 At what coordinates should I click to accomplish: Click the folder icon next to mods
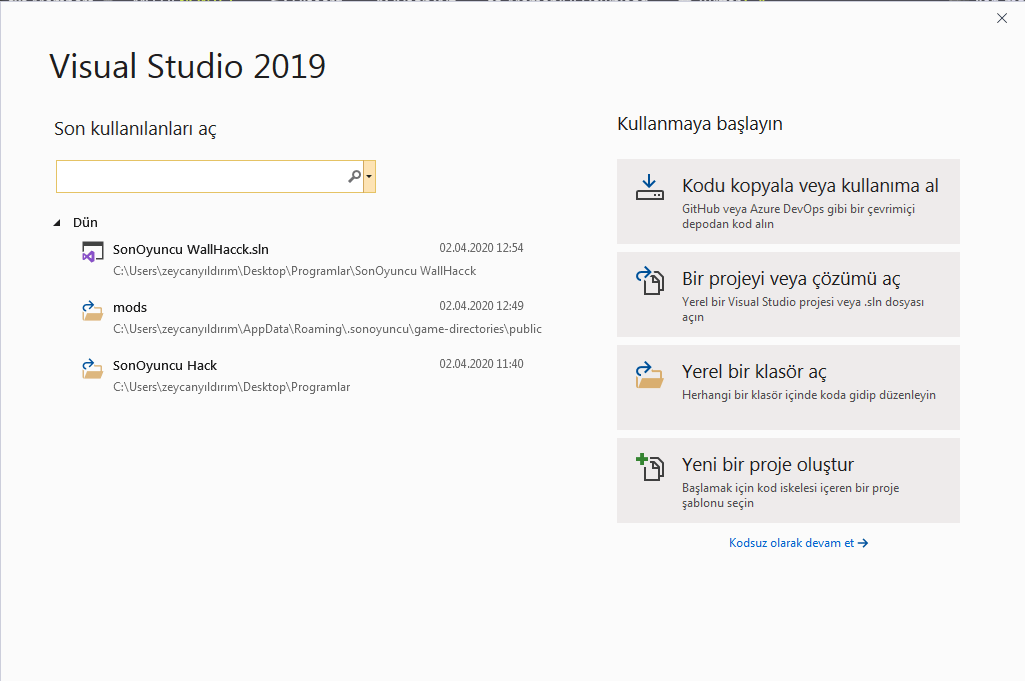coord(92,310)
